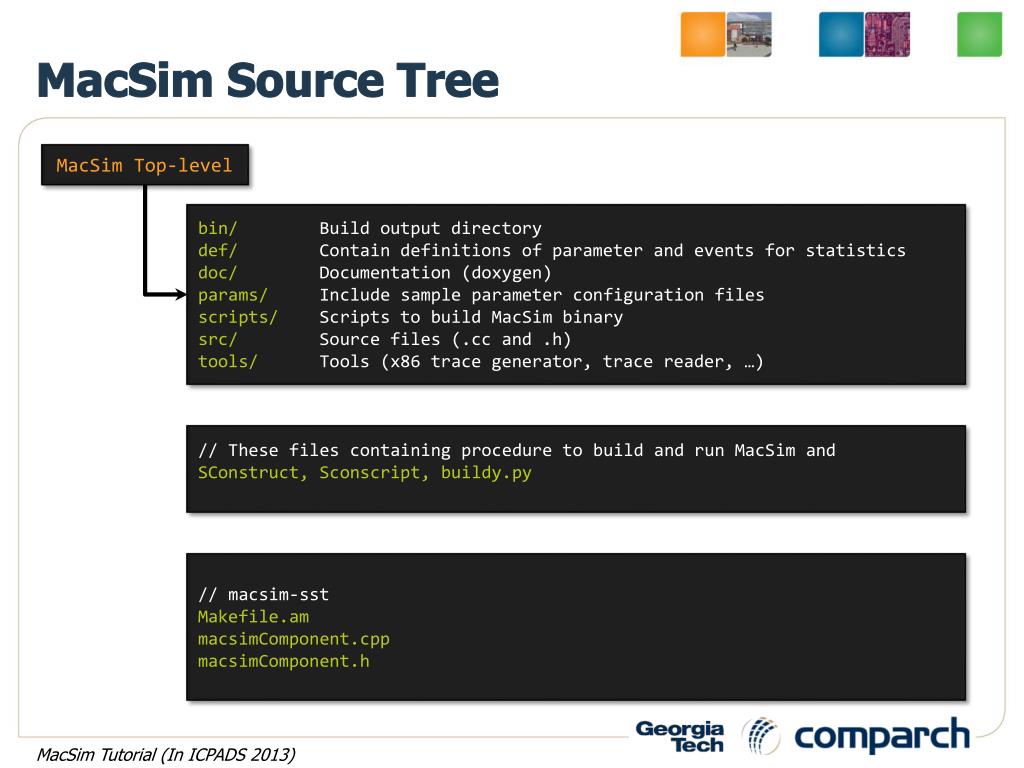1024x768 pixels.
Task: Click the 'SConstruct, Sconscript, buildy.py' line
Action: [364, 473]
